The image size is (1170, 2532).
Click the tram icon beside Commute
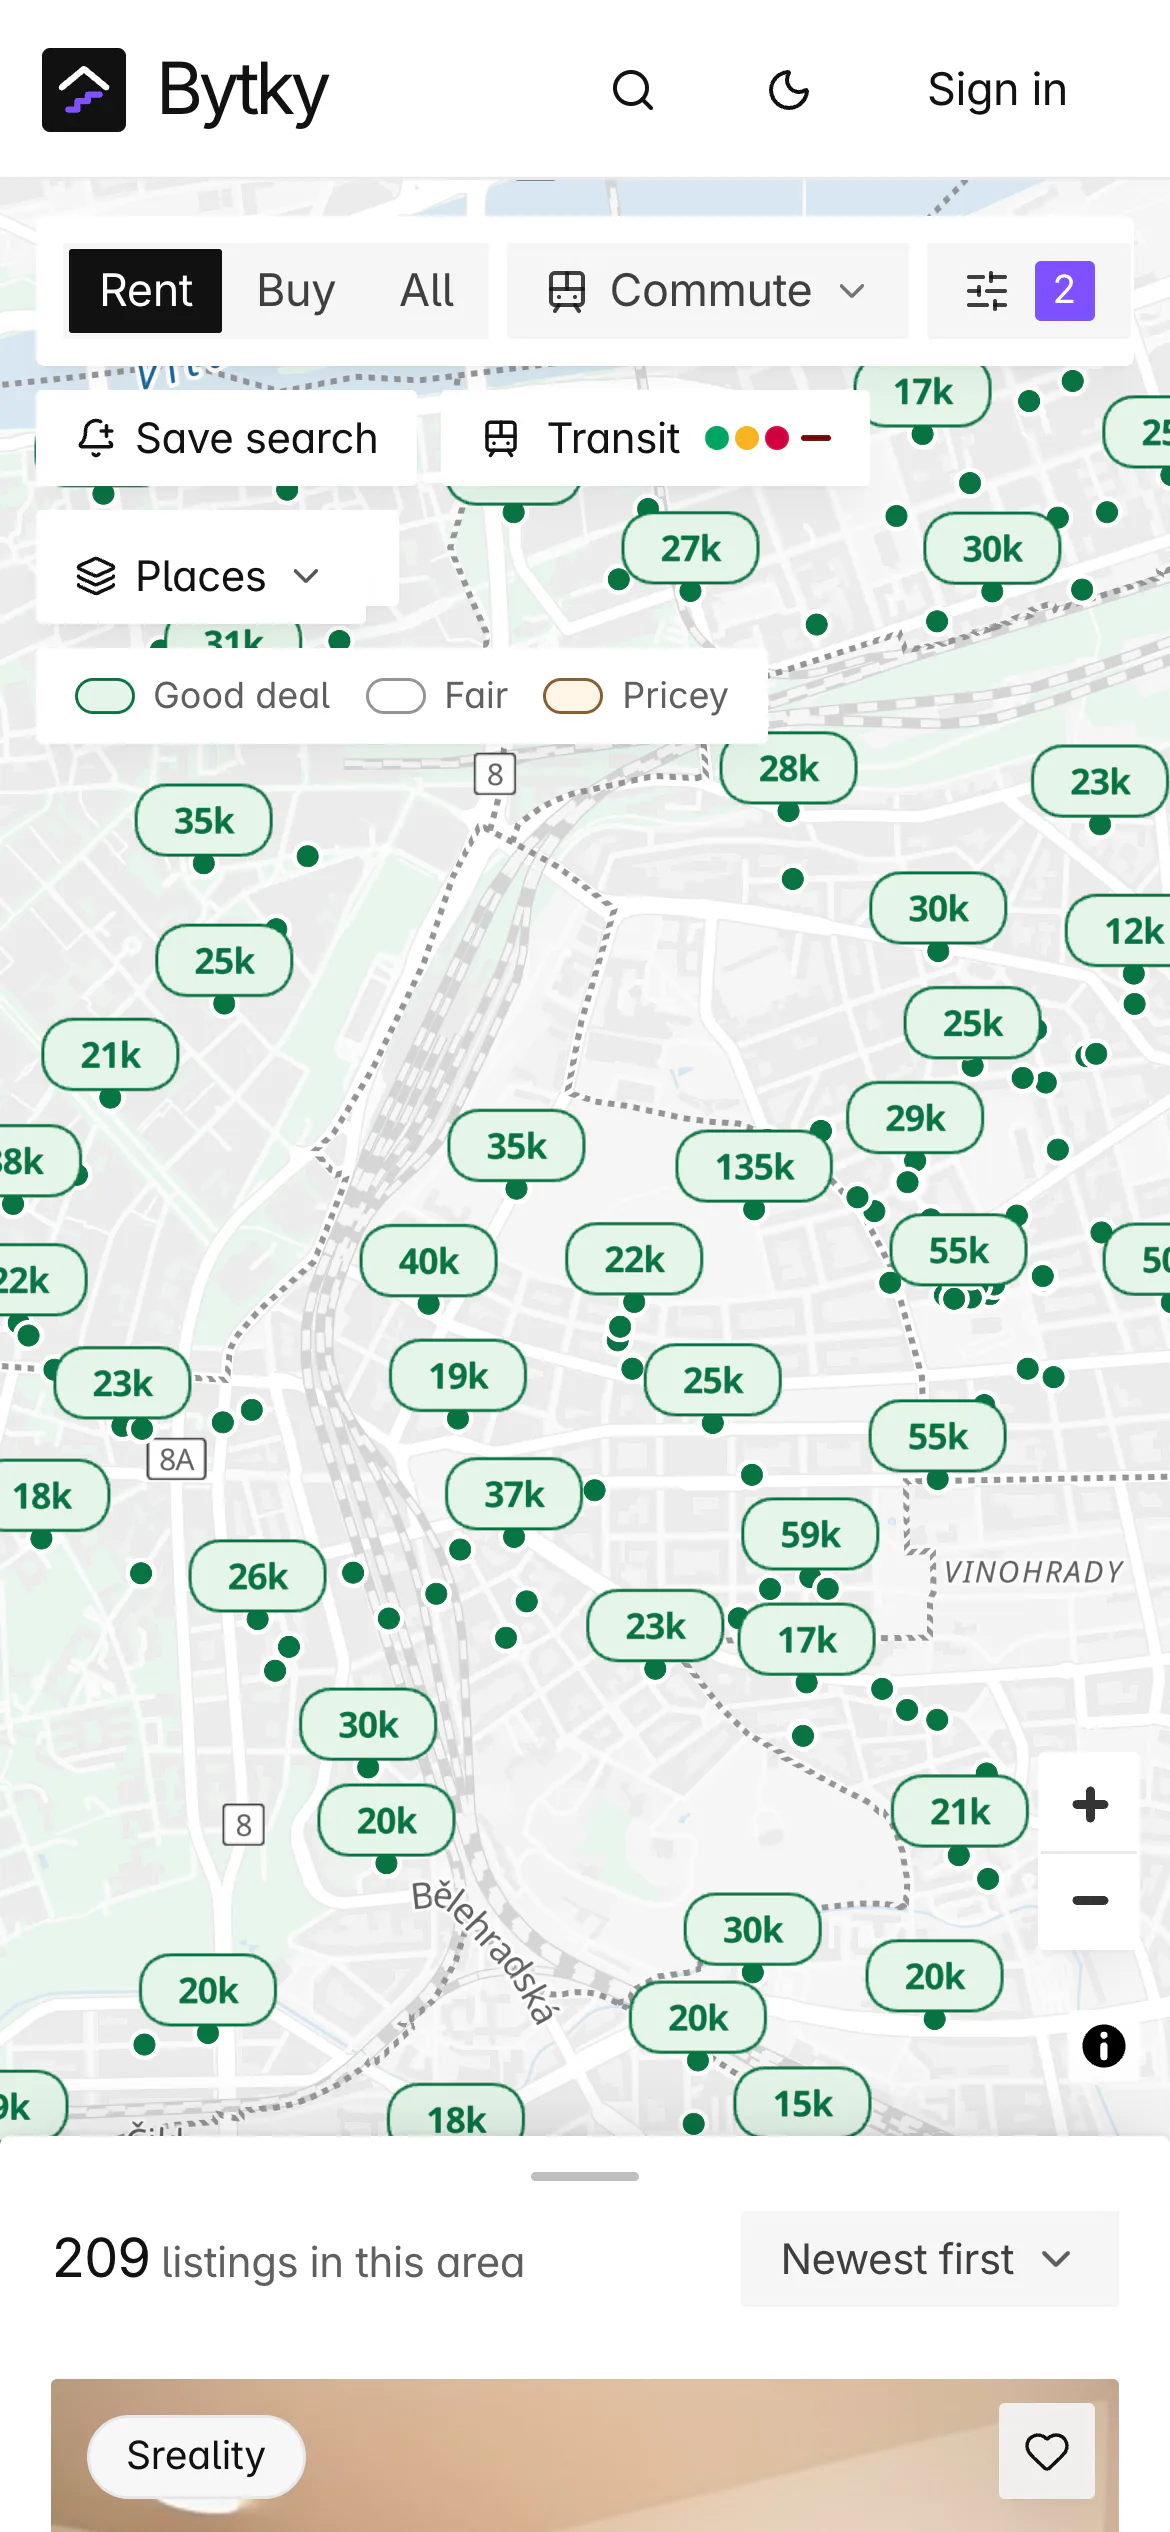pos(567,291)
